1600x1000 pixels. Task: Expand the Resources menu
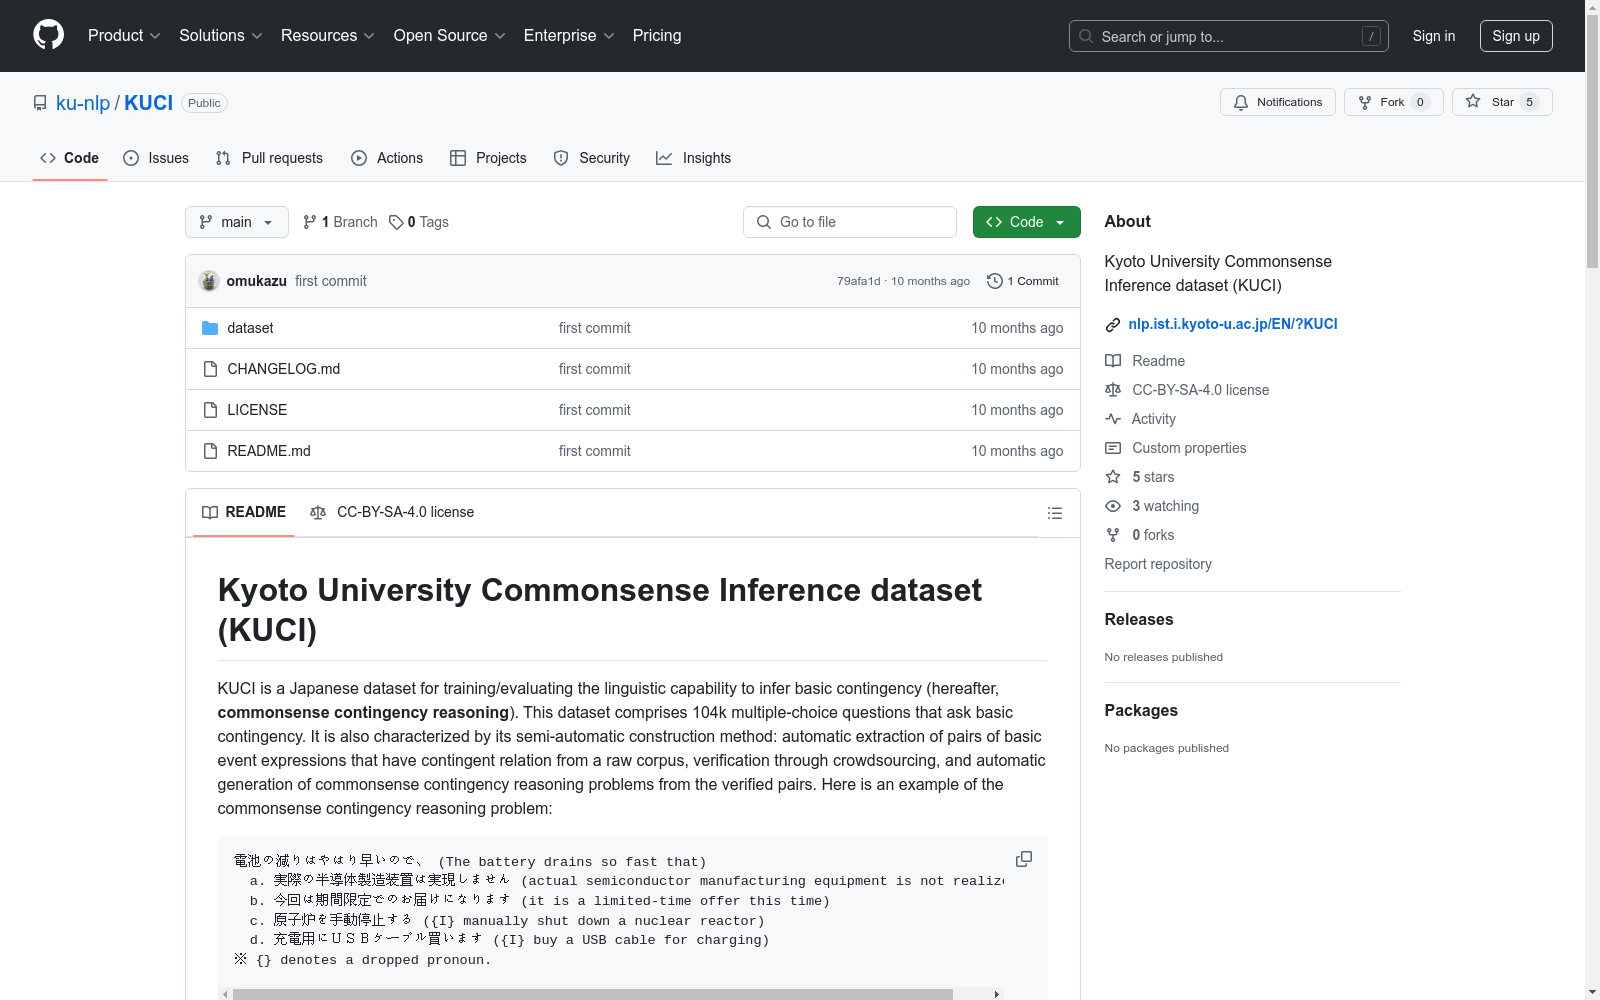327,35
